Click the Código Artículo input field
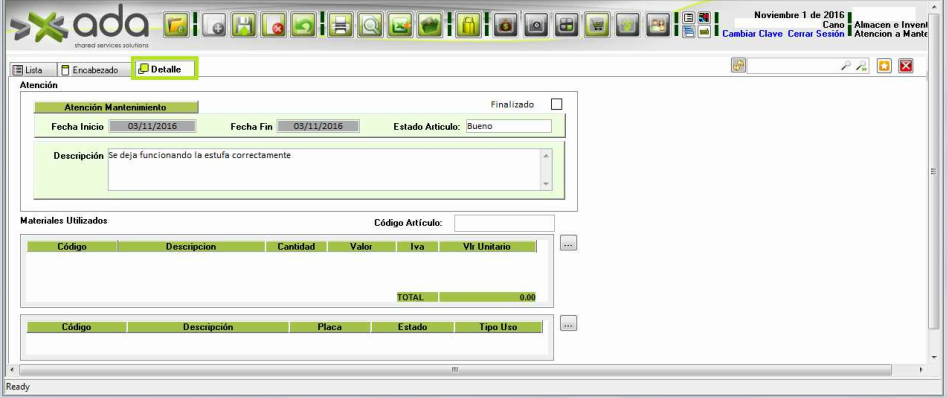Image resolution: width=947 pixels, height=398 pixels. coord(504,223)
